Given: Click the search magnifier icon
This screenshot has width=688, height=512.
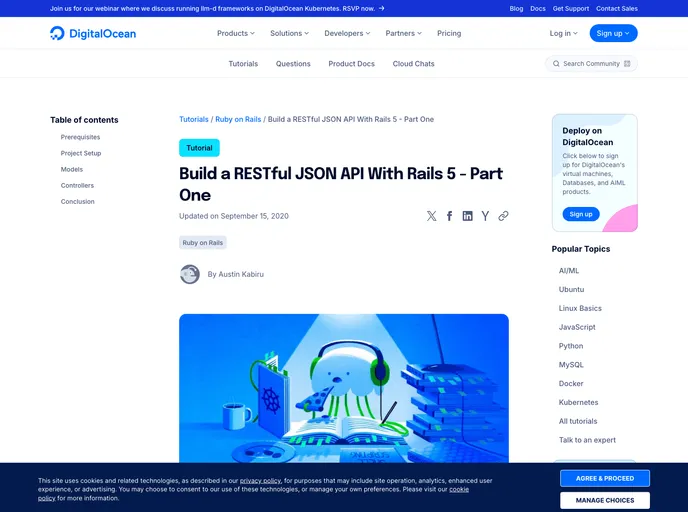Looking at the screenshot, I should 556,64.
